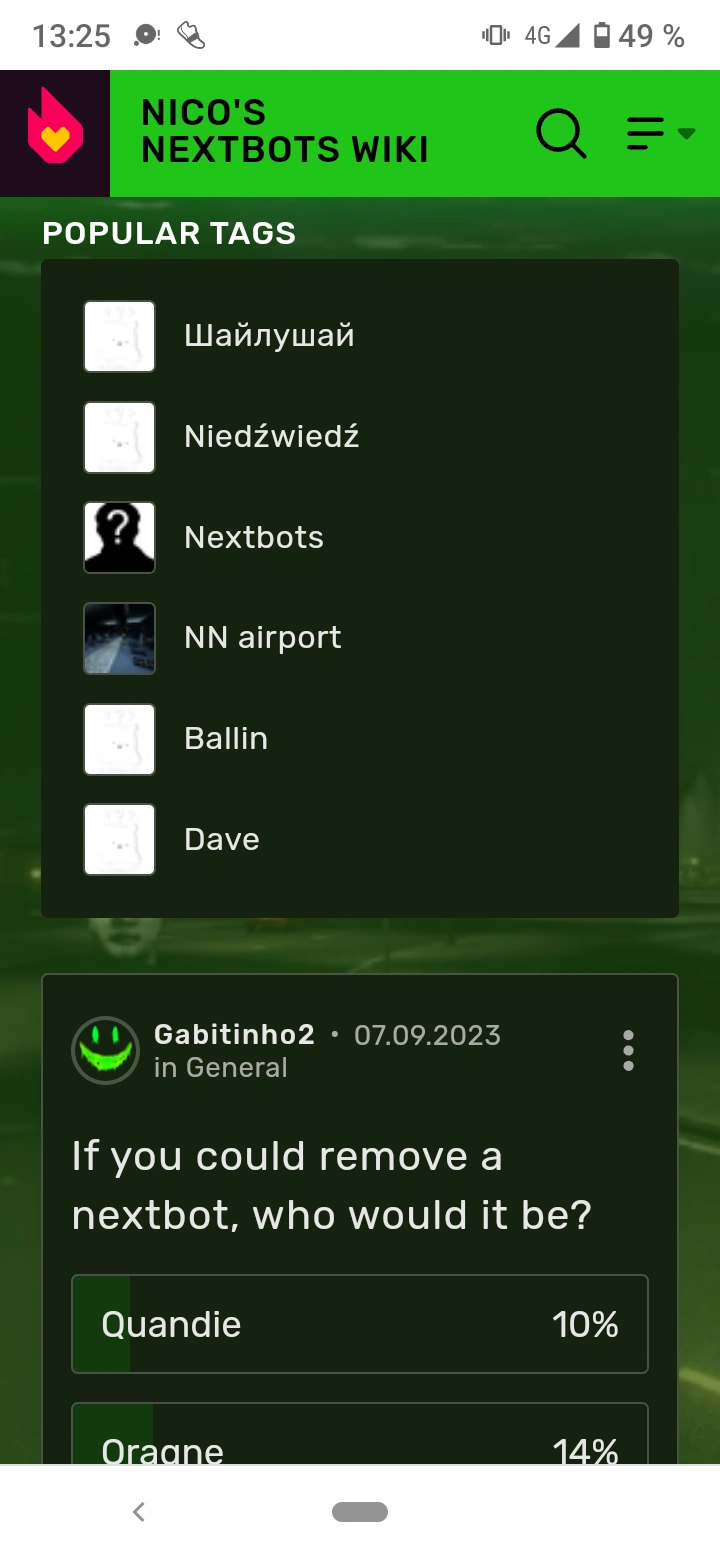Open the Ballin tag
Viewport: 720px width, 1560px height.
pyautogui.click(x=226, y=738)
